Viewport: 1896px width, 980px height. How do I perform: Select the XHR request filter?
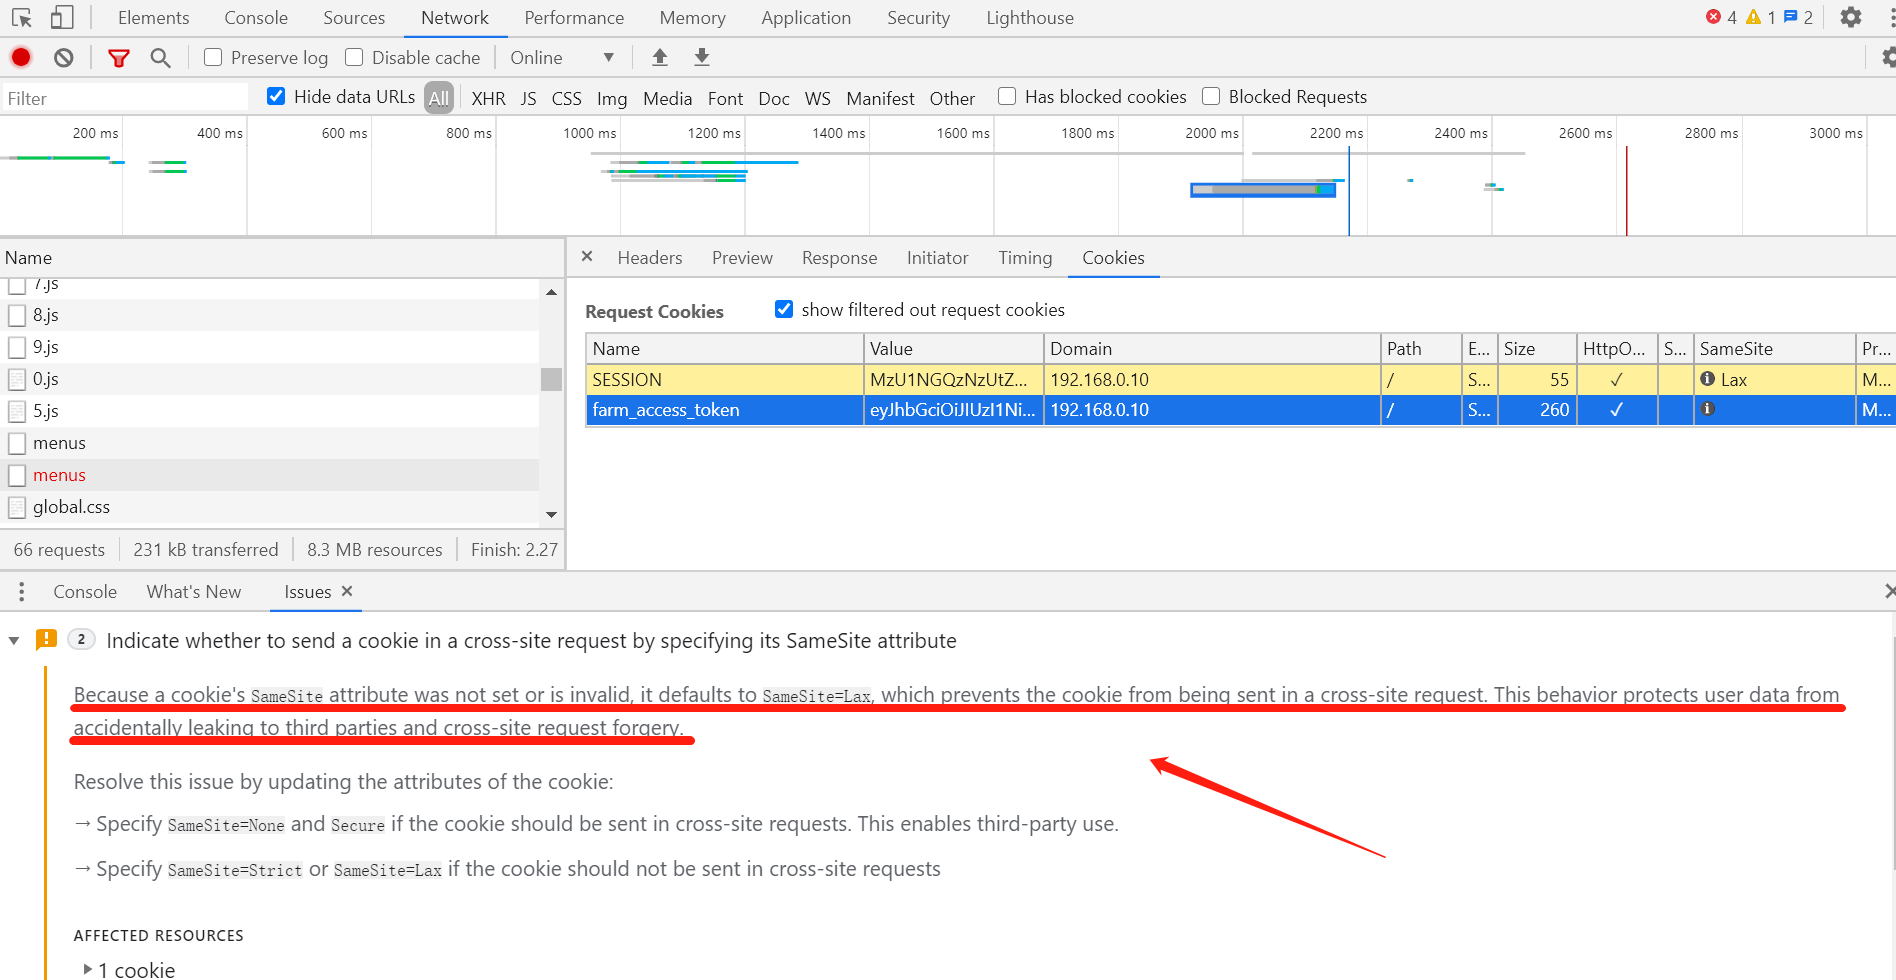tap(488, 97)
